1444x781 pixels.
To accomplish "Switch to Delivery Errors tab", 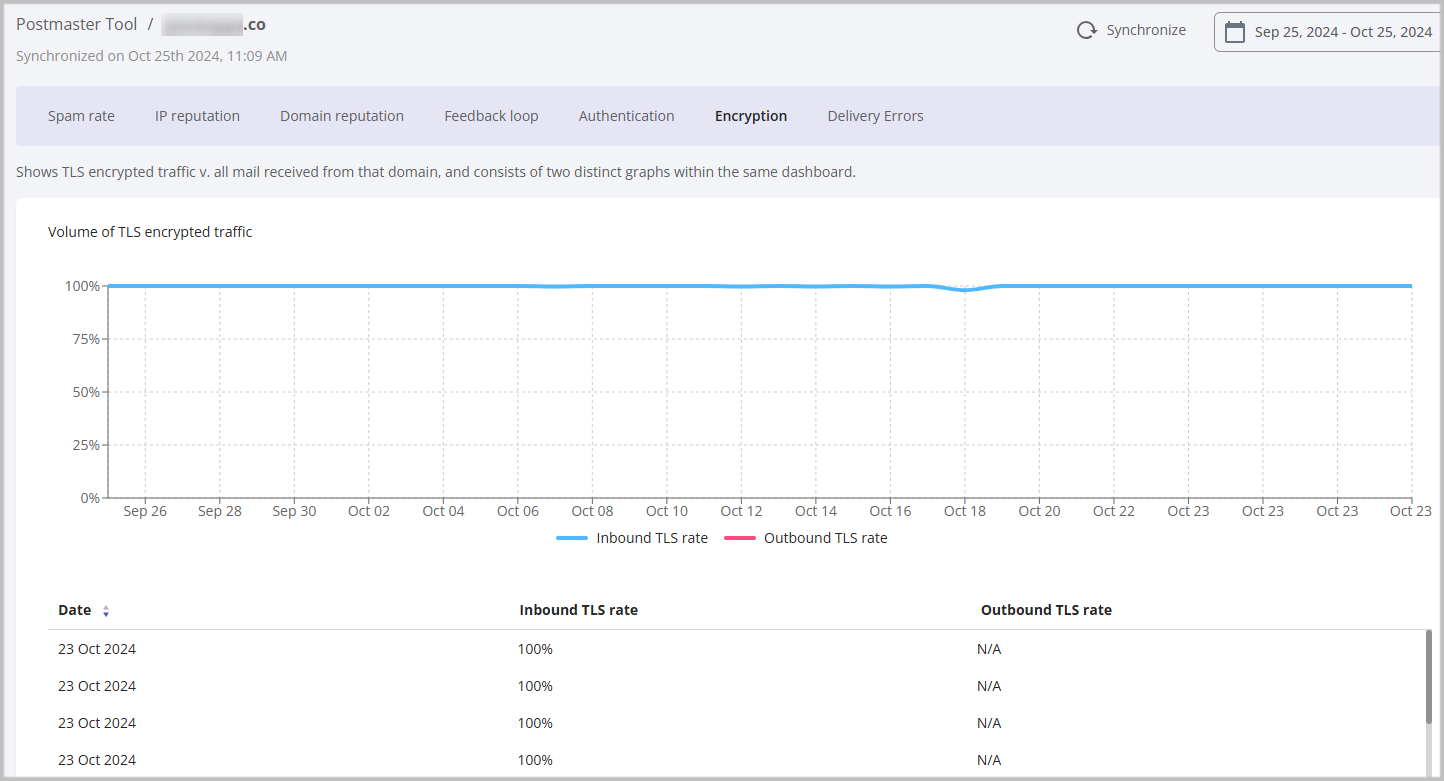I will [x=875, y=116].
